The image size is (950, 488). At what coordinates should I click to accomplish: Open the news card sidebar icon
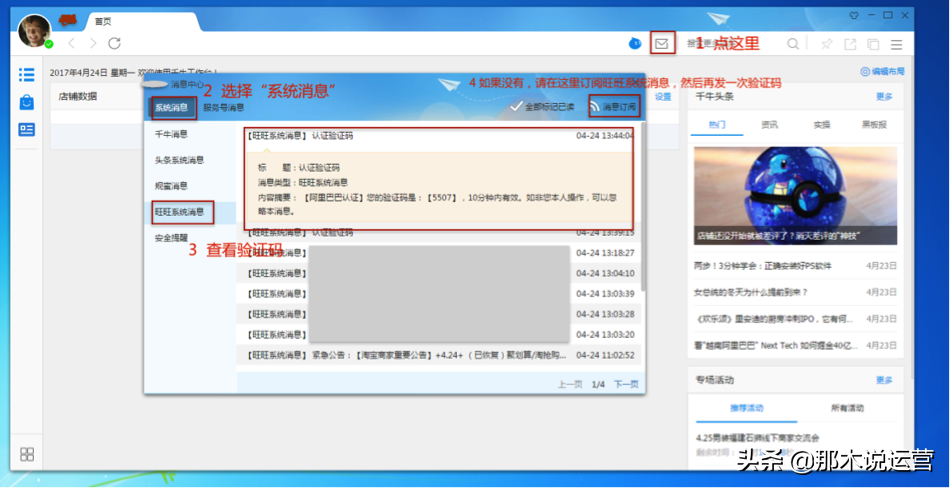(27, 130)
